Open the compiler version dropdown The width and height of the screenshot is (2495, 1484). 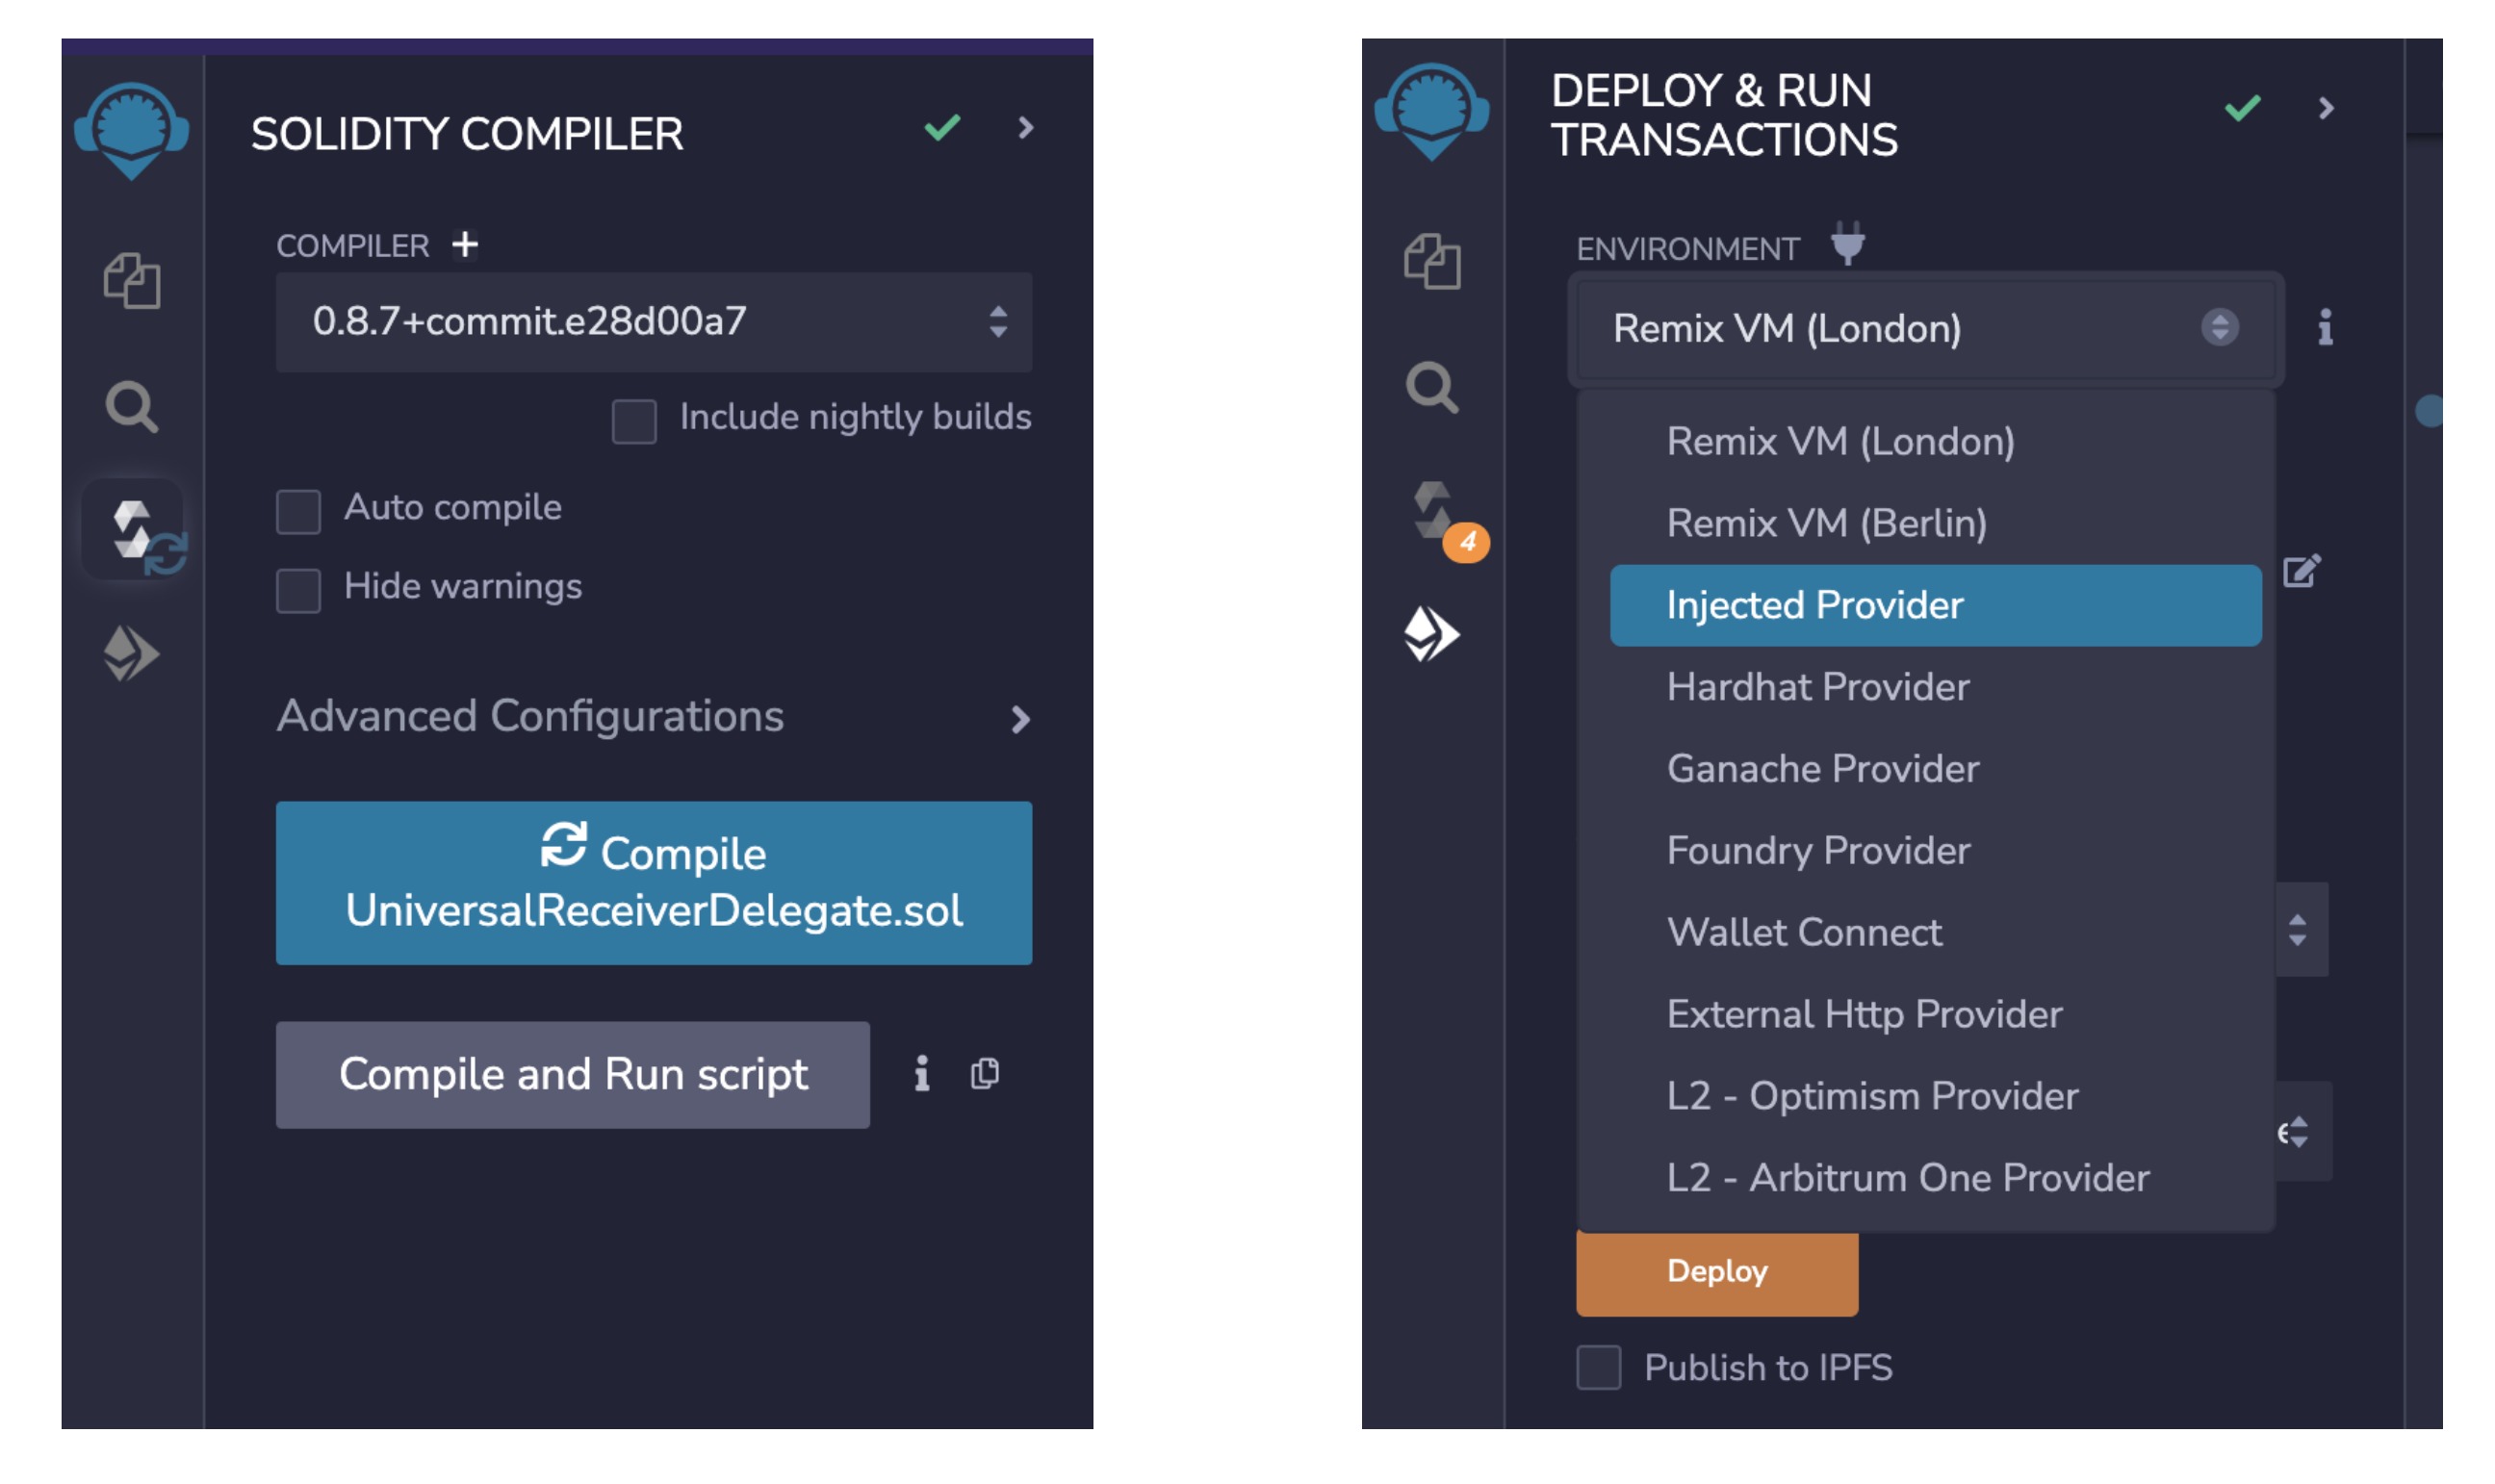[x=655, y=322]
